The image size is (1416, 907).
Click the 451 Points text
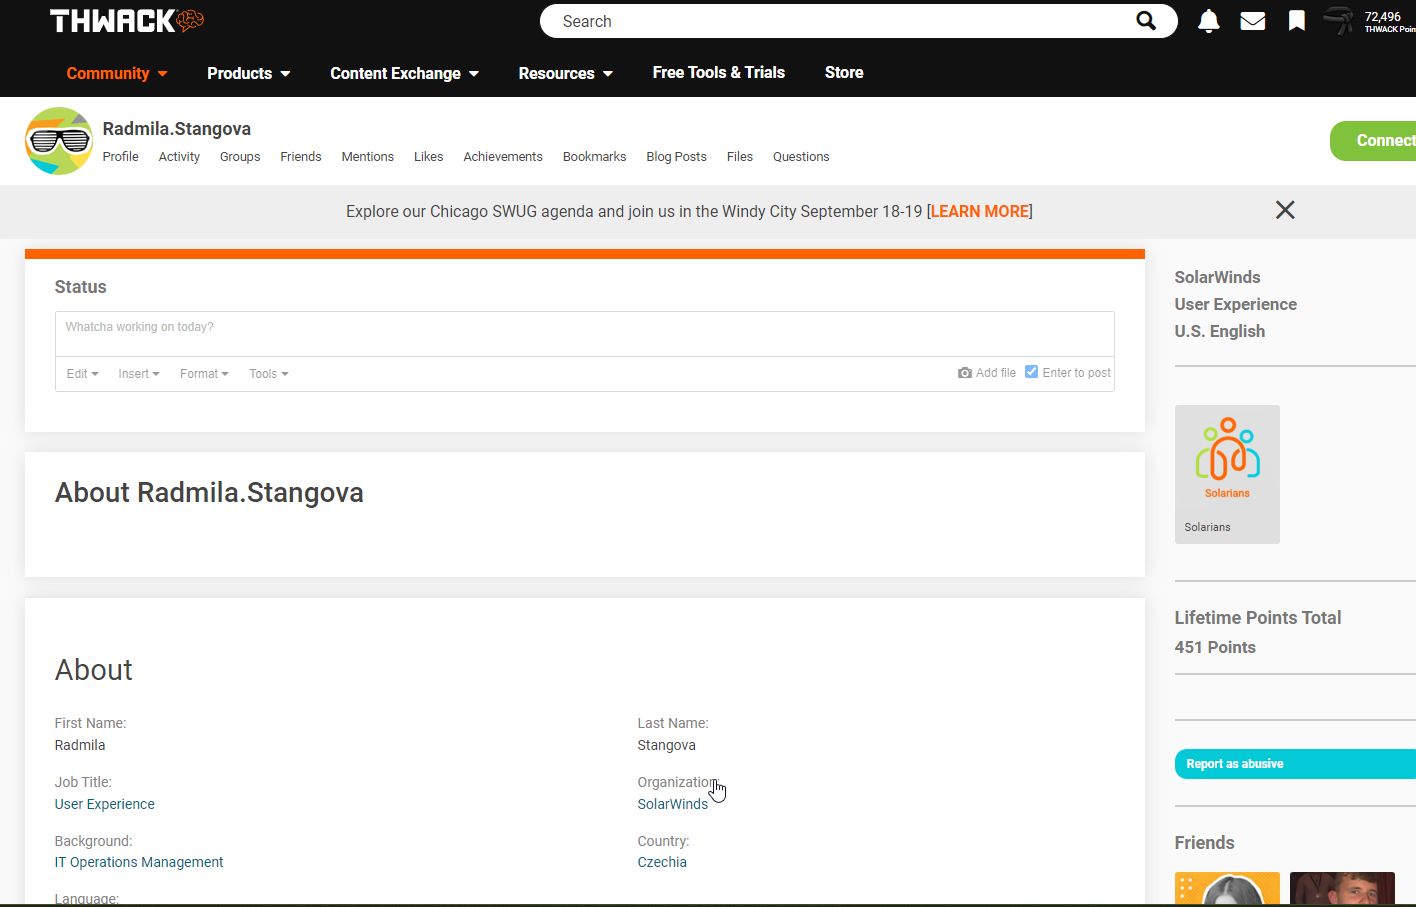(x=1215, y=647)
